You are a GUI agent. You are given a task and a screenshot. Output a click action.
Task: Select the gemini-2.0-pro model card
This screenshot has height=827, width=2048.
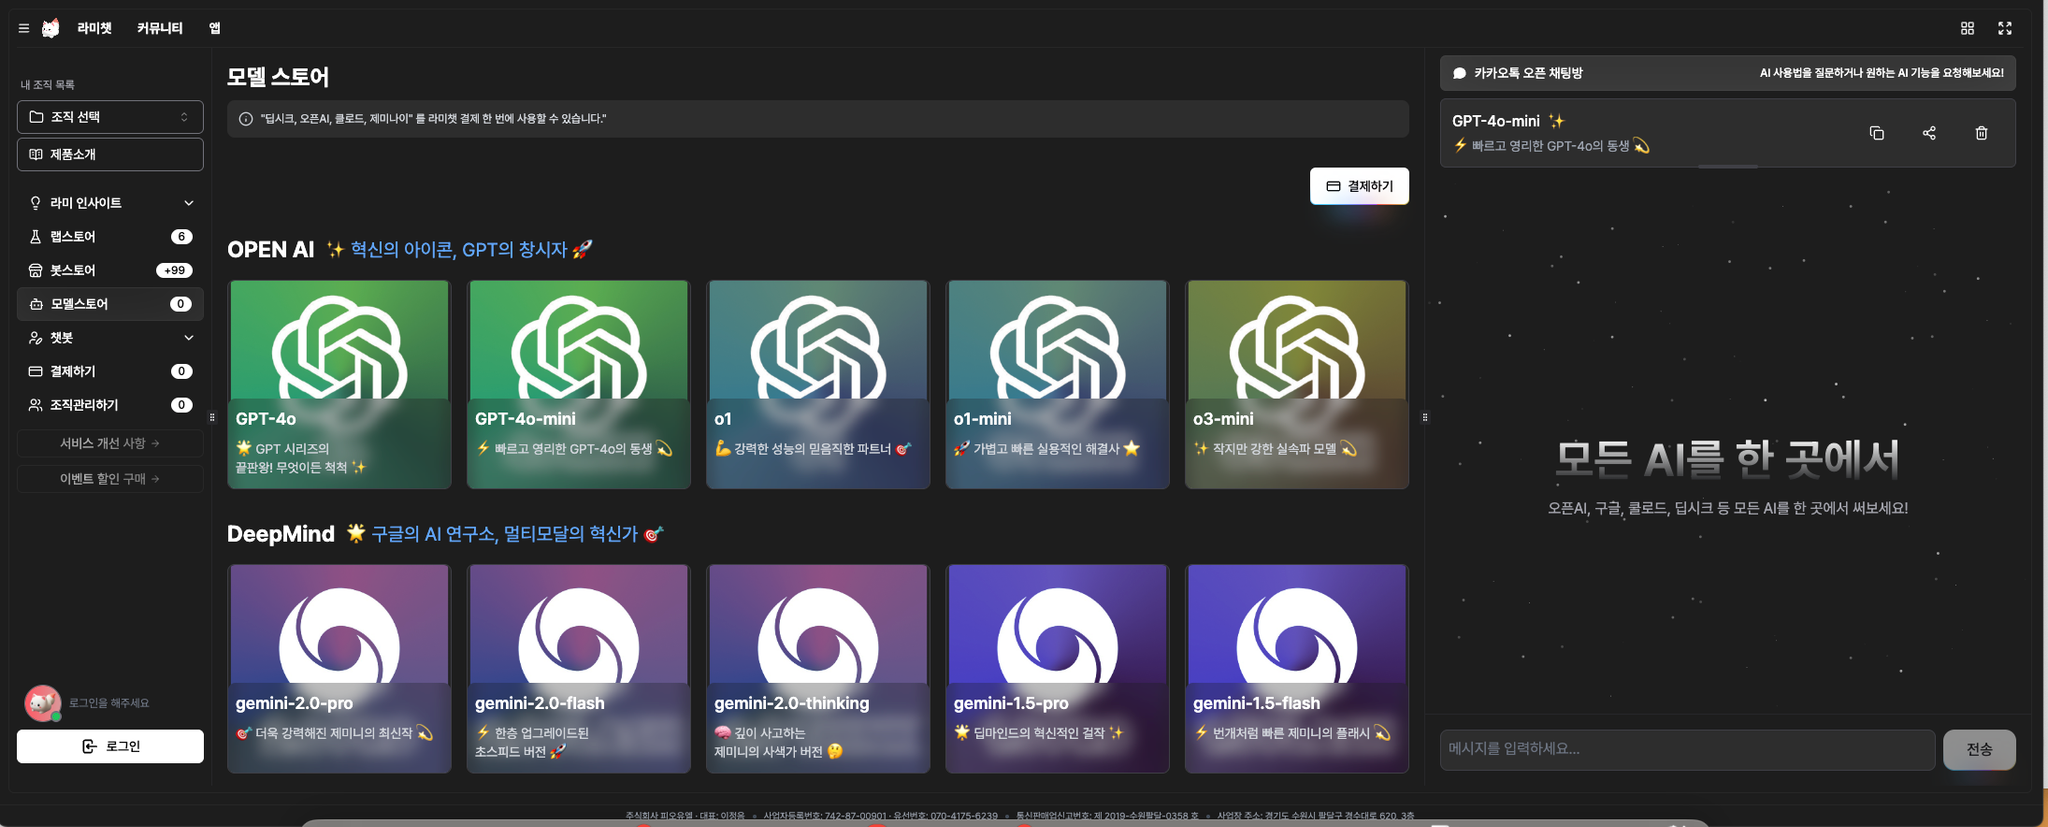[x=339, y=668]
